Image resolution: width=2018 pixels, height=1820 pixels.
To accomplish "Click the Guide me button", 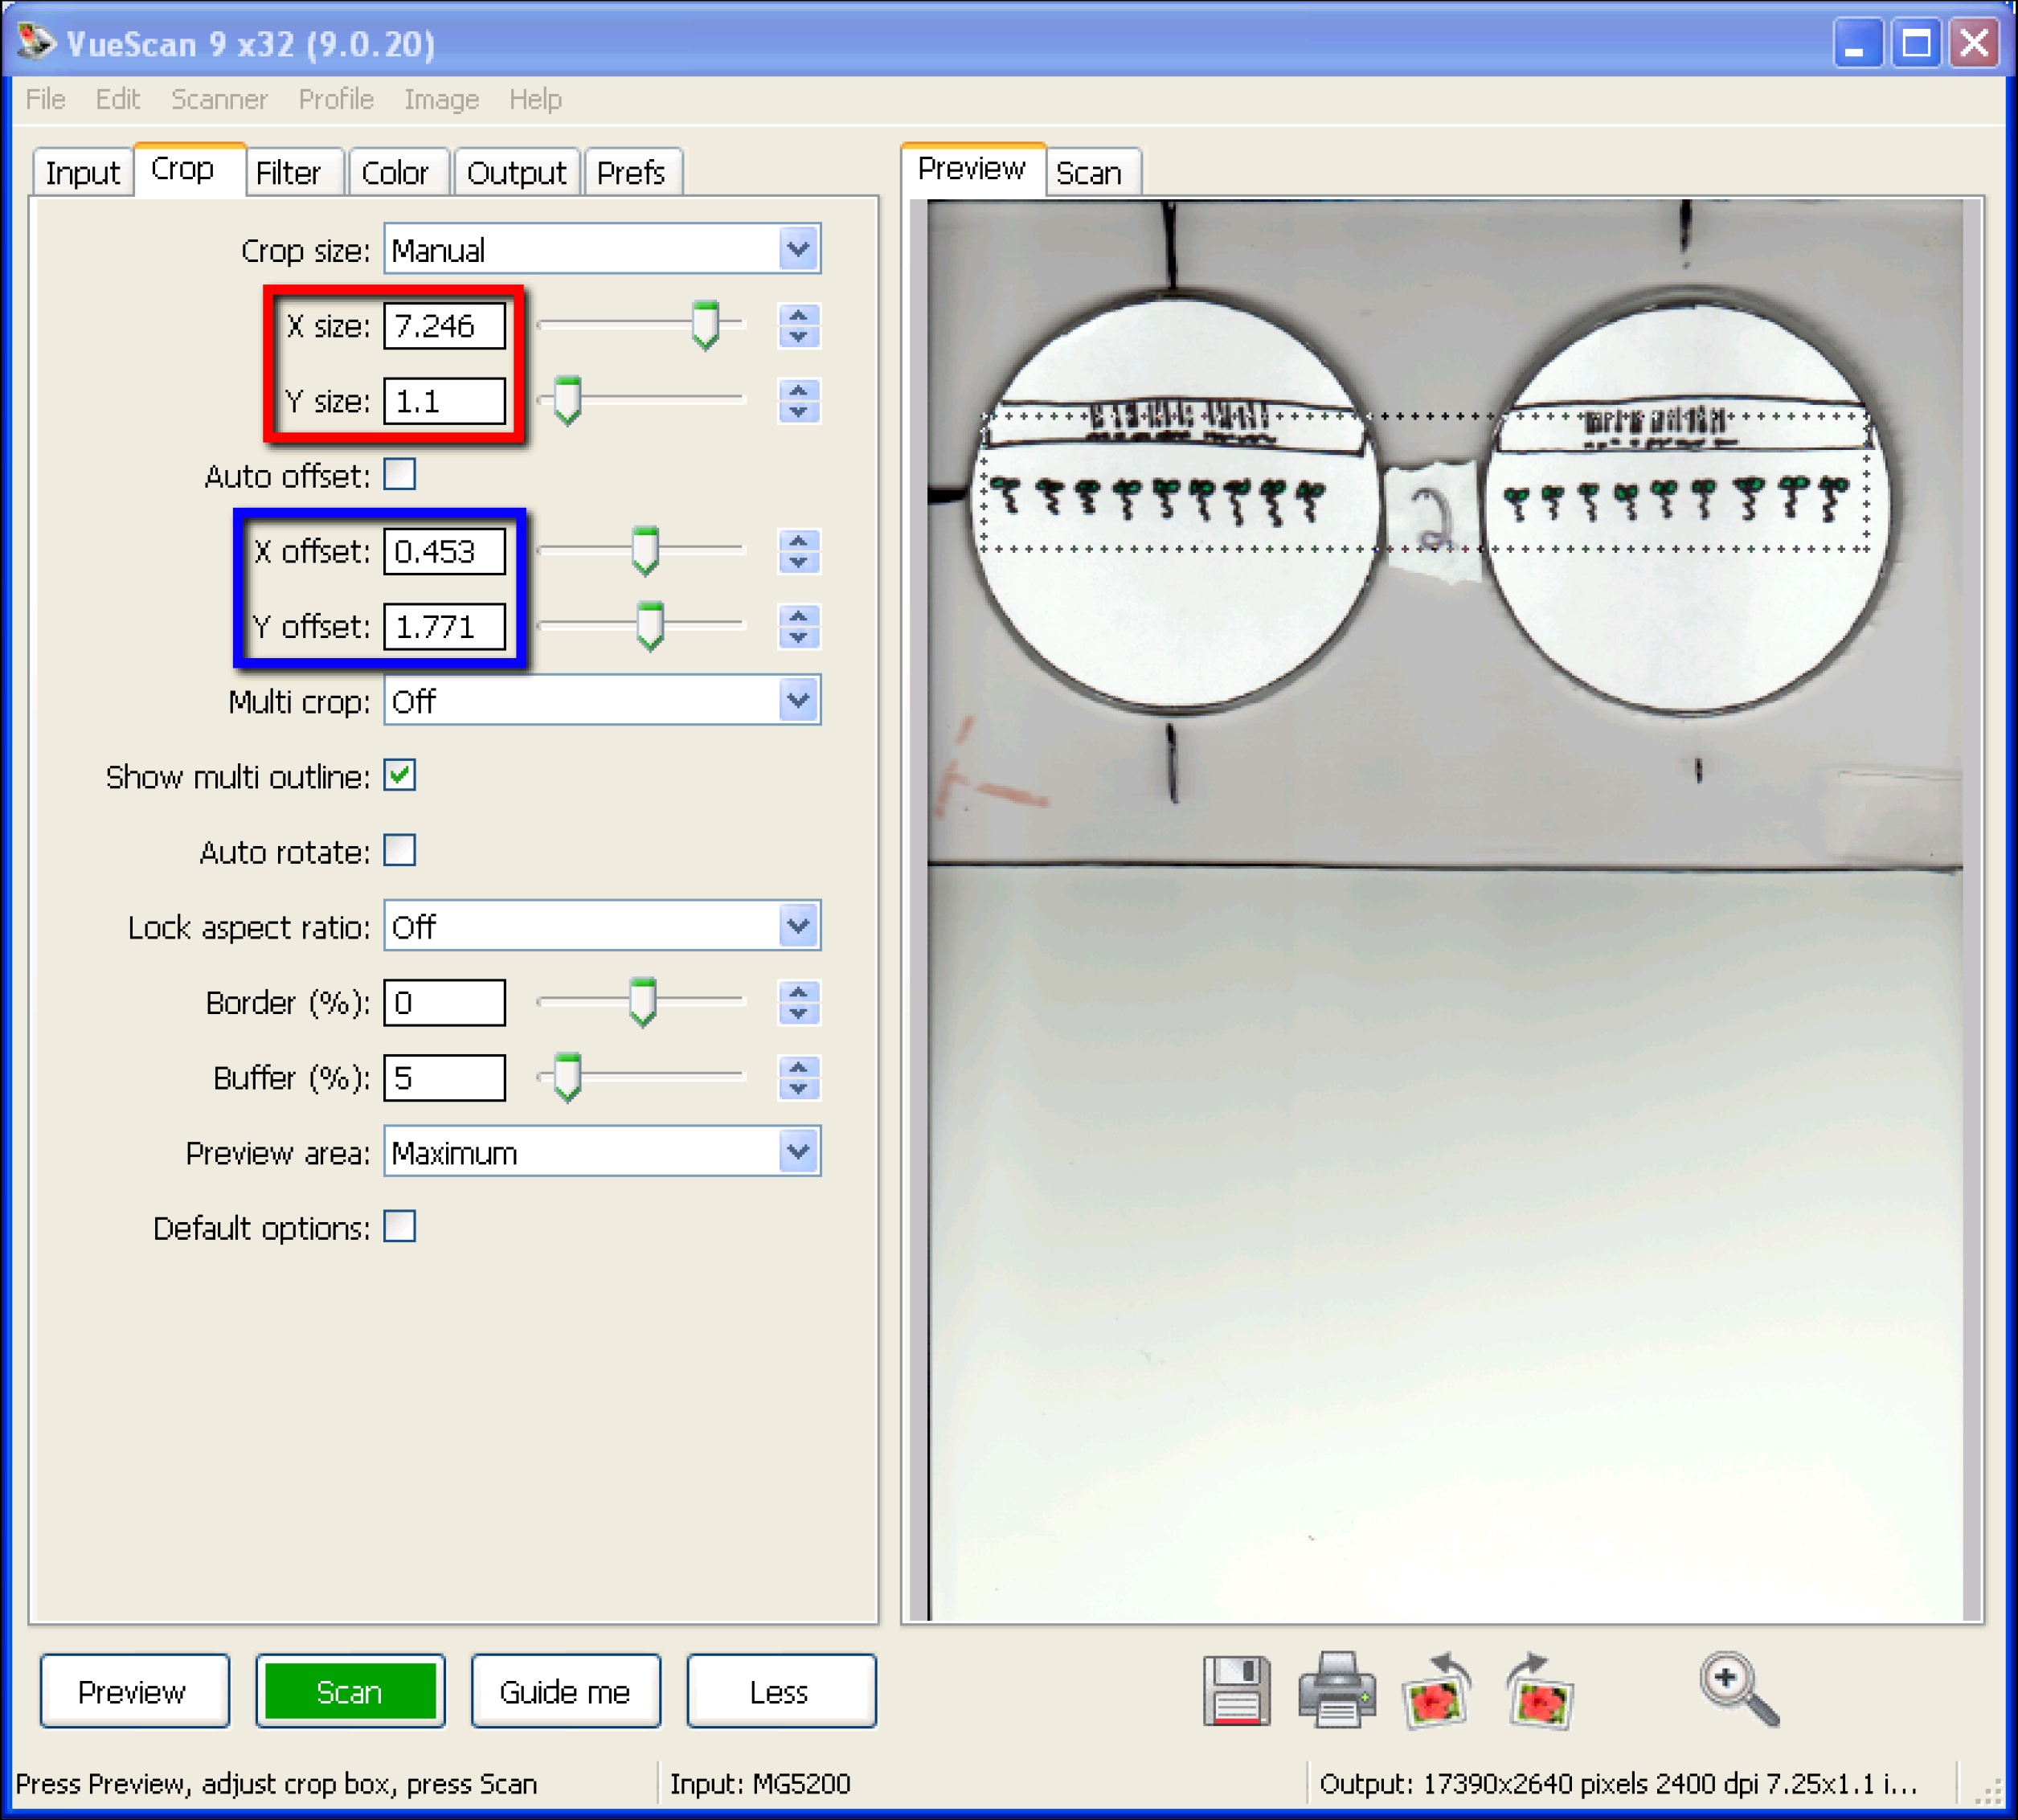I will (x=565, y=1692).
